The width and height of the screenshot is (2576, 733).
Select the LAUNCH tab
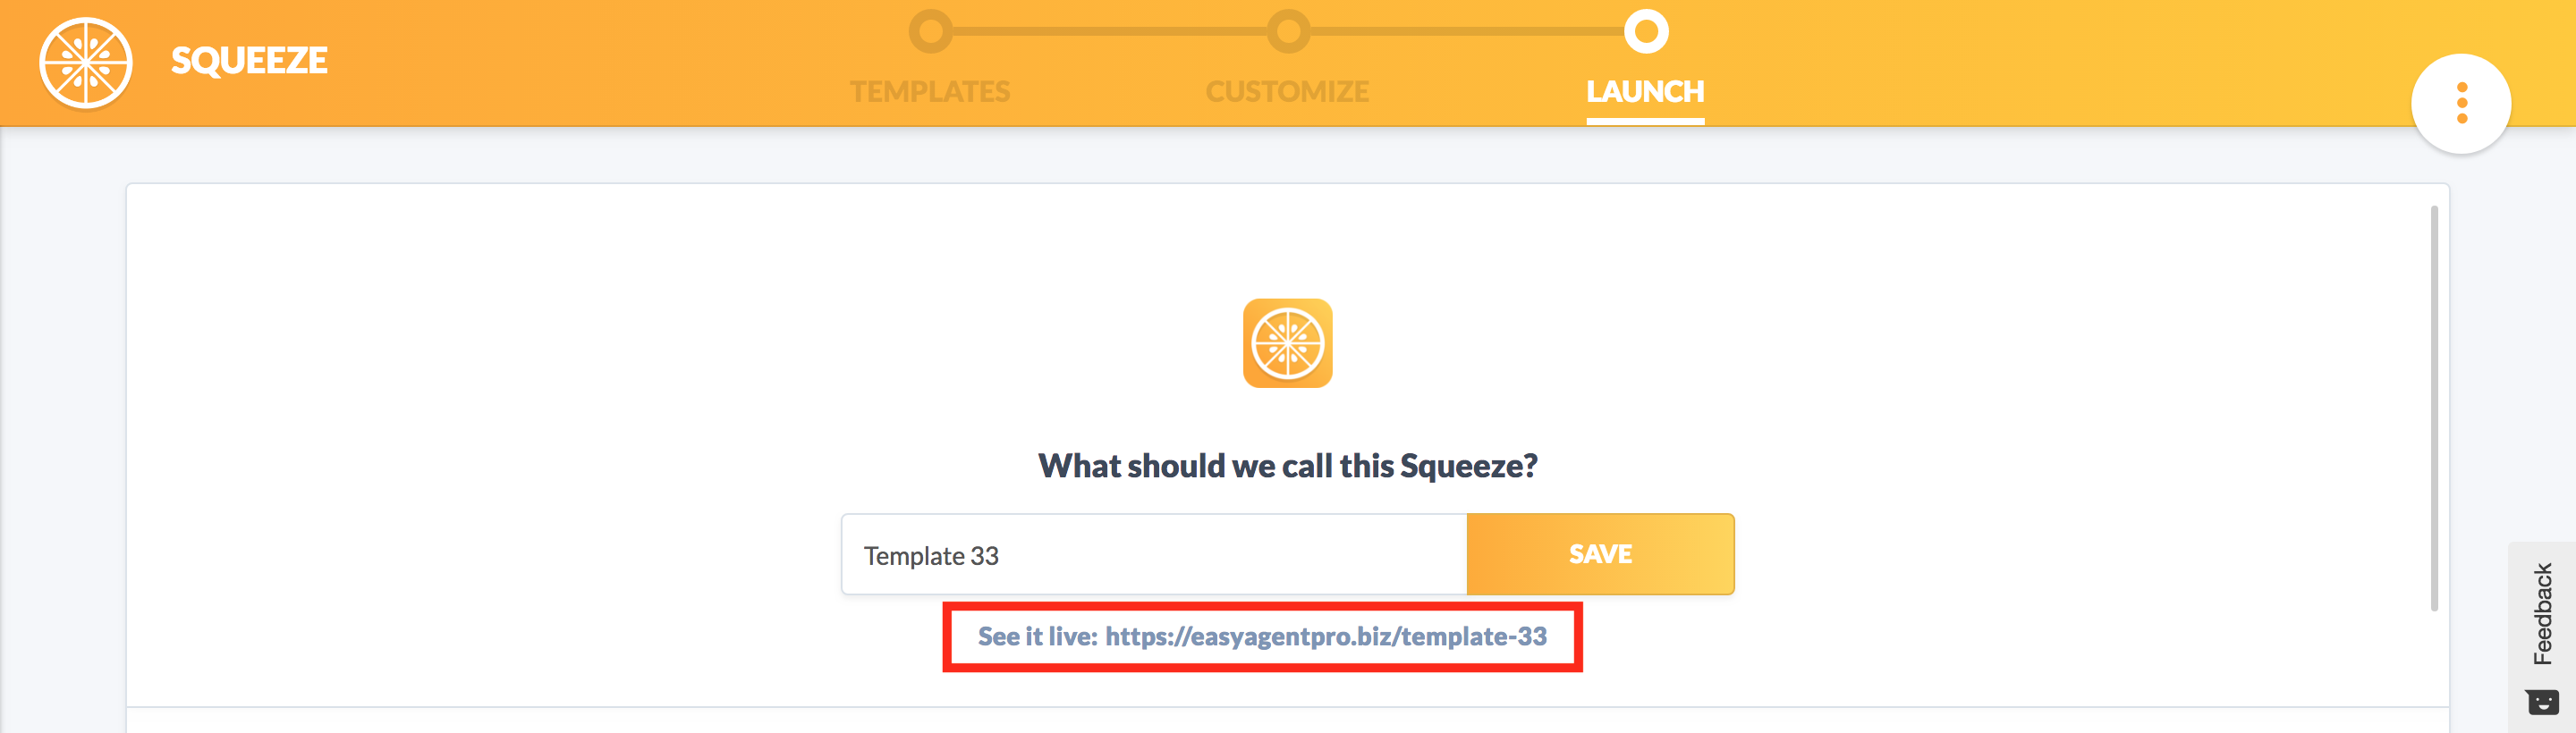pyautogui.click(x=1645, y=91)
